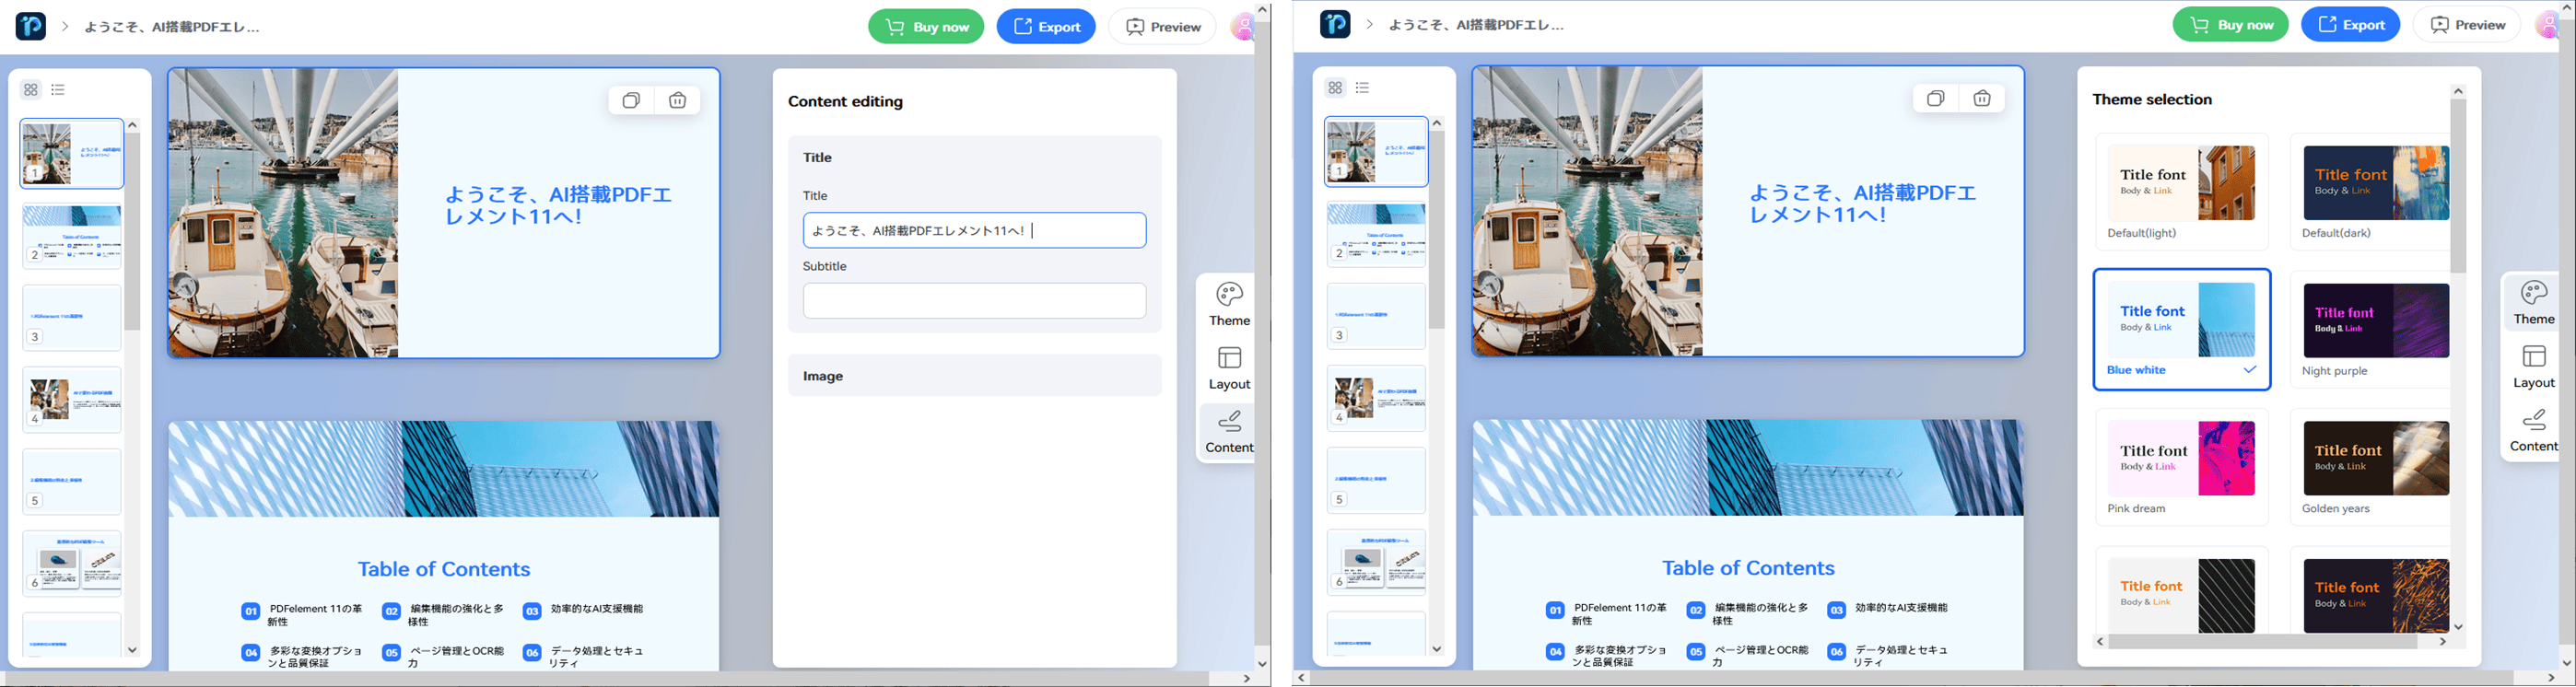Select the Default(dark) theme
Viewport: 2576px width, 687px height.
(x=2370, y=192)
